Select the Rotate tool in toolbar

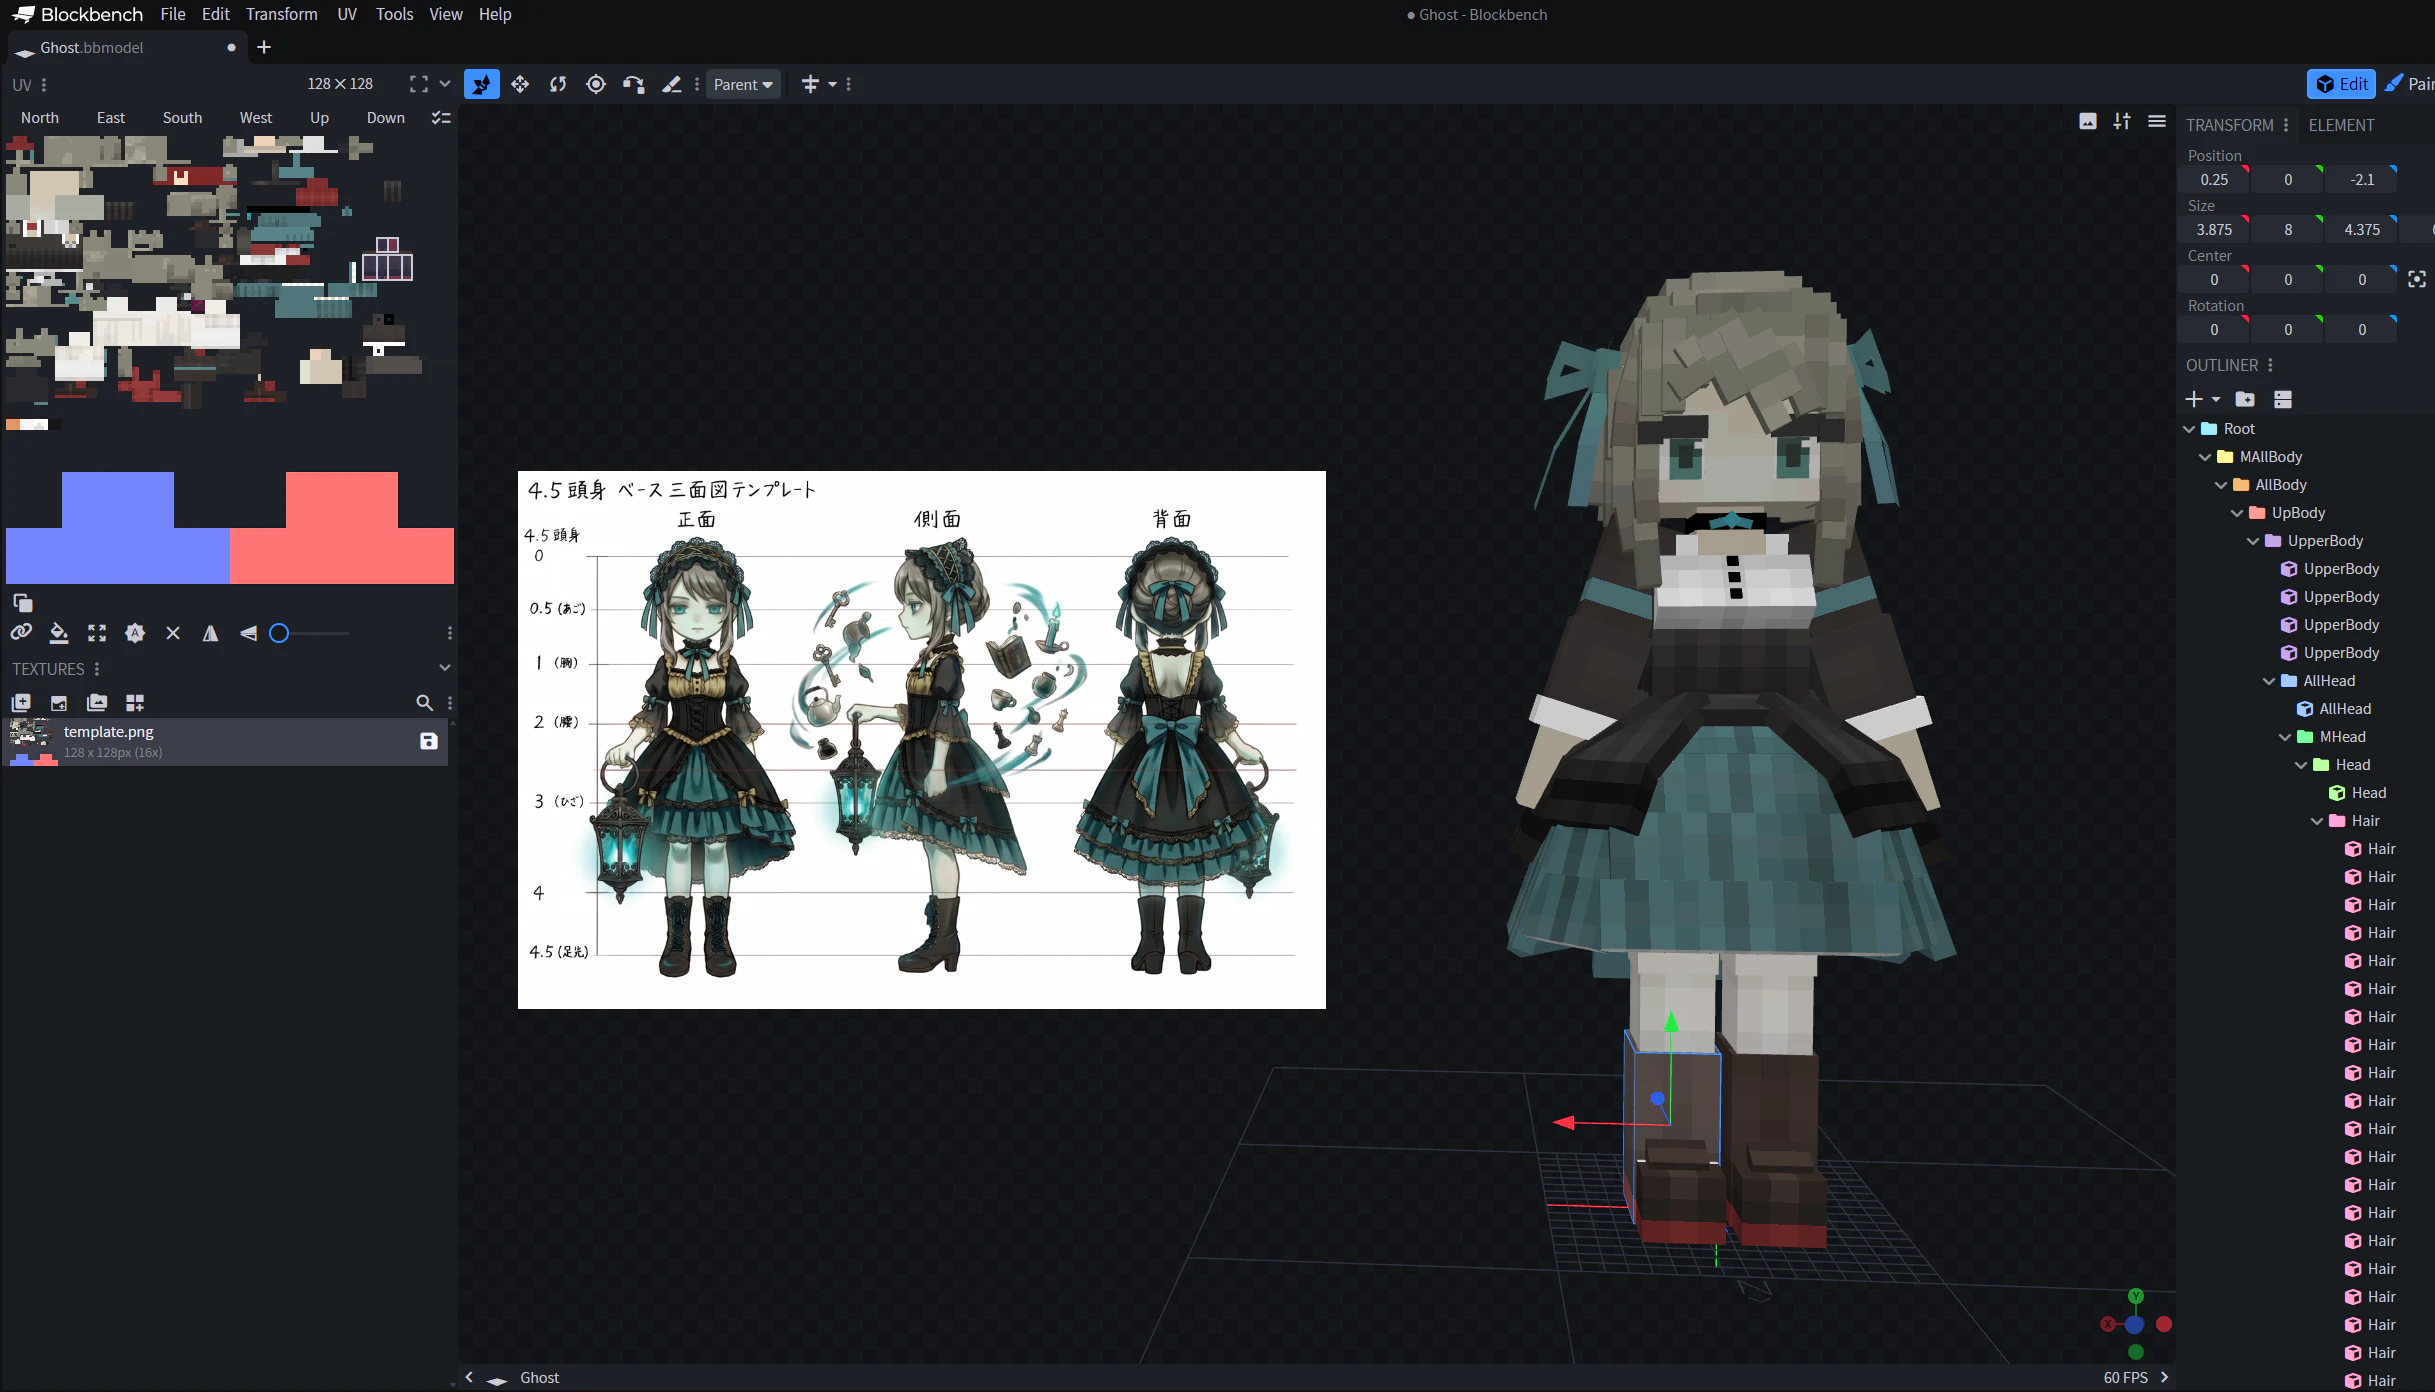click(558, 85)
